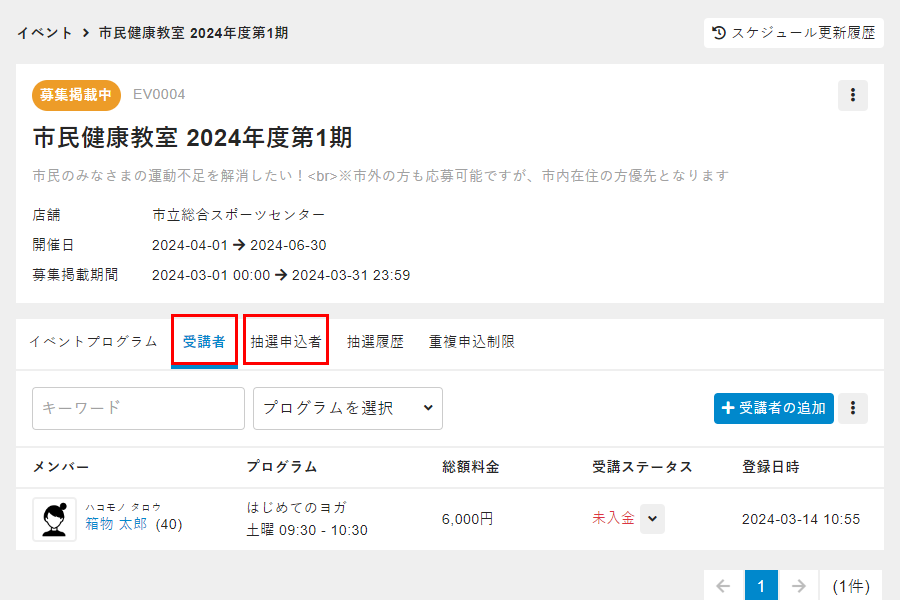Screen dimensions: 900x600
Task: Expand the 未入金 status dropdown arrow
Action: tap(652, 519)
